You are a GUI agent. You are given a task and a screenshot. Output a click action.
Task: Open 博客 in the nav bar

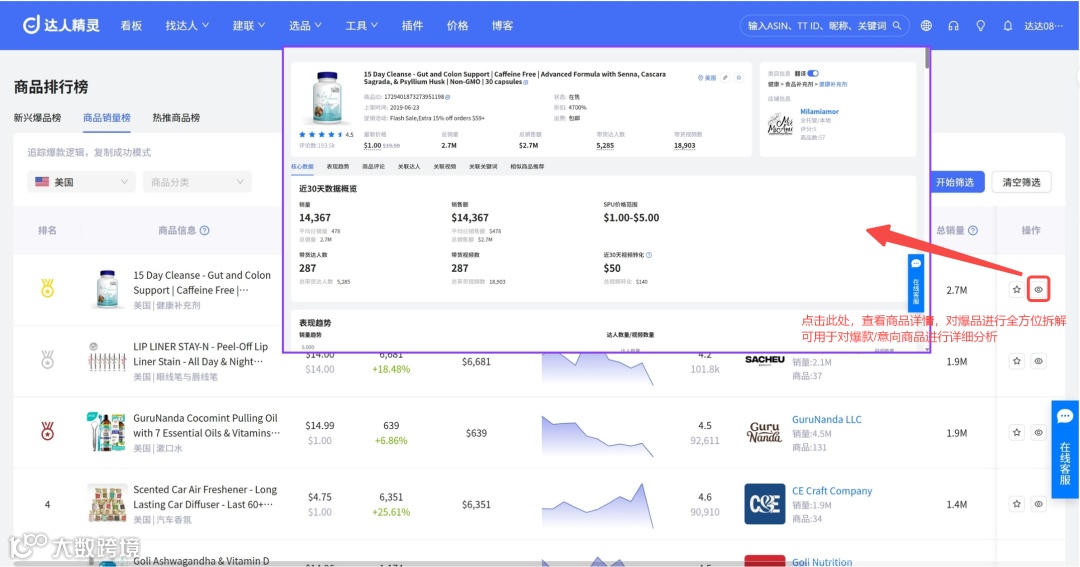click(502, 25)
